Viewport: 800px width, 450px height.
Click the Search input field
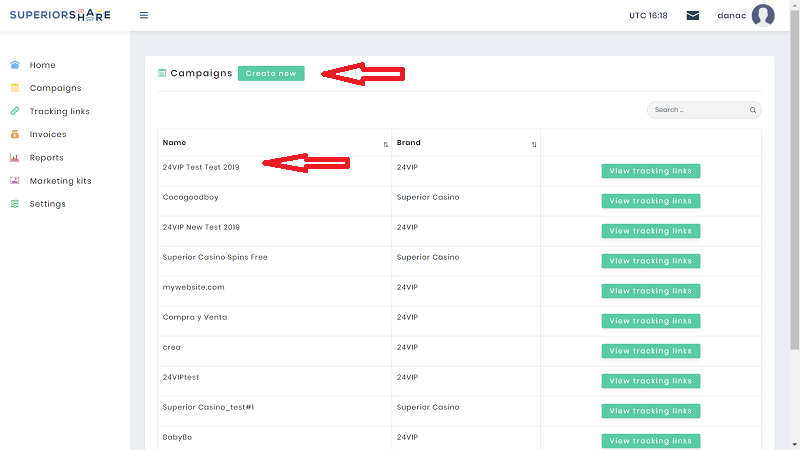[704, 110]
